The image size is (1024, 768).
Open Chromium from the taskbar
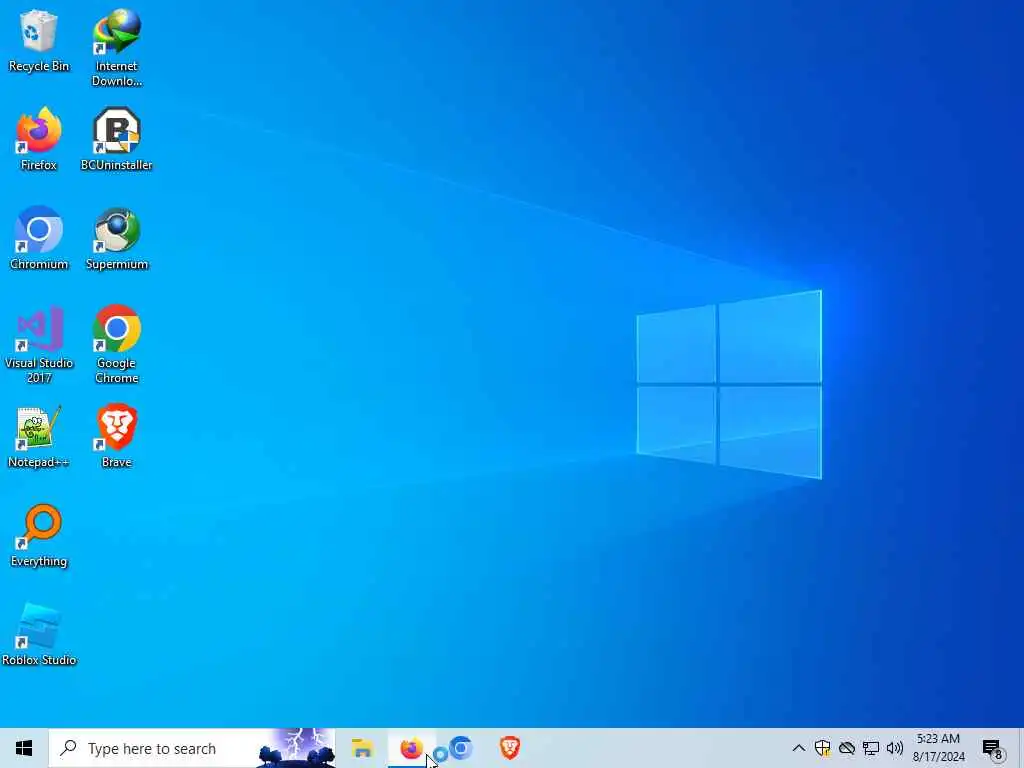click(x=460, y=748)
